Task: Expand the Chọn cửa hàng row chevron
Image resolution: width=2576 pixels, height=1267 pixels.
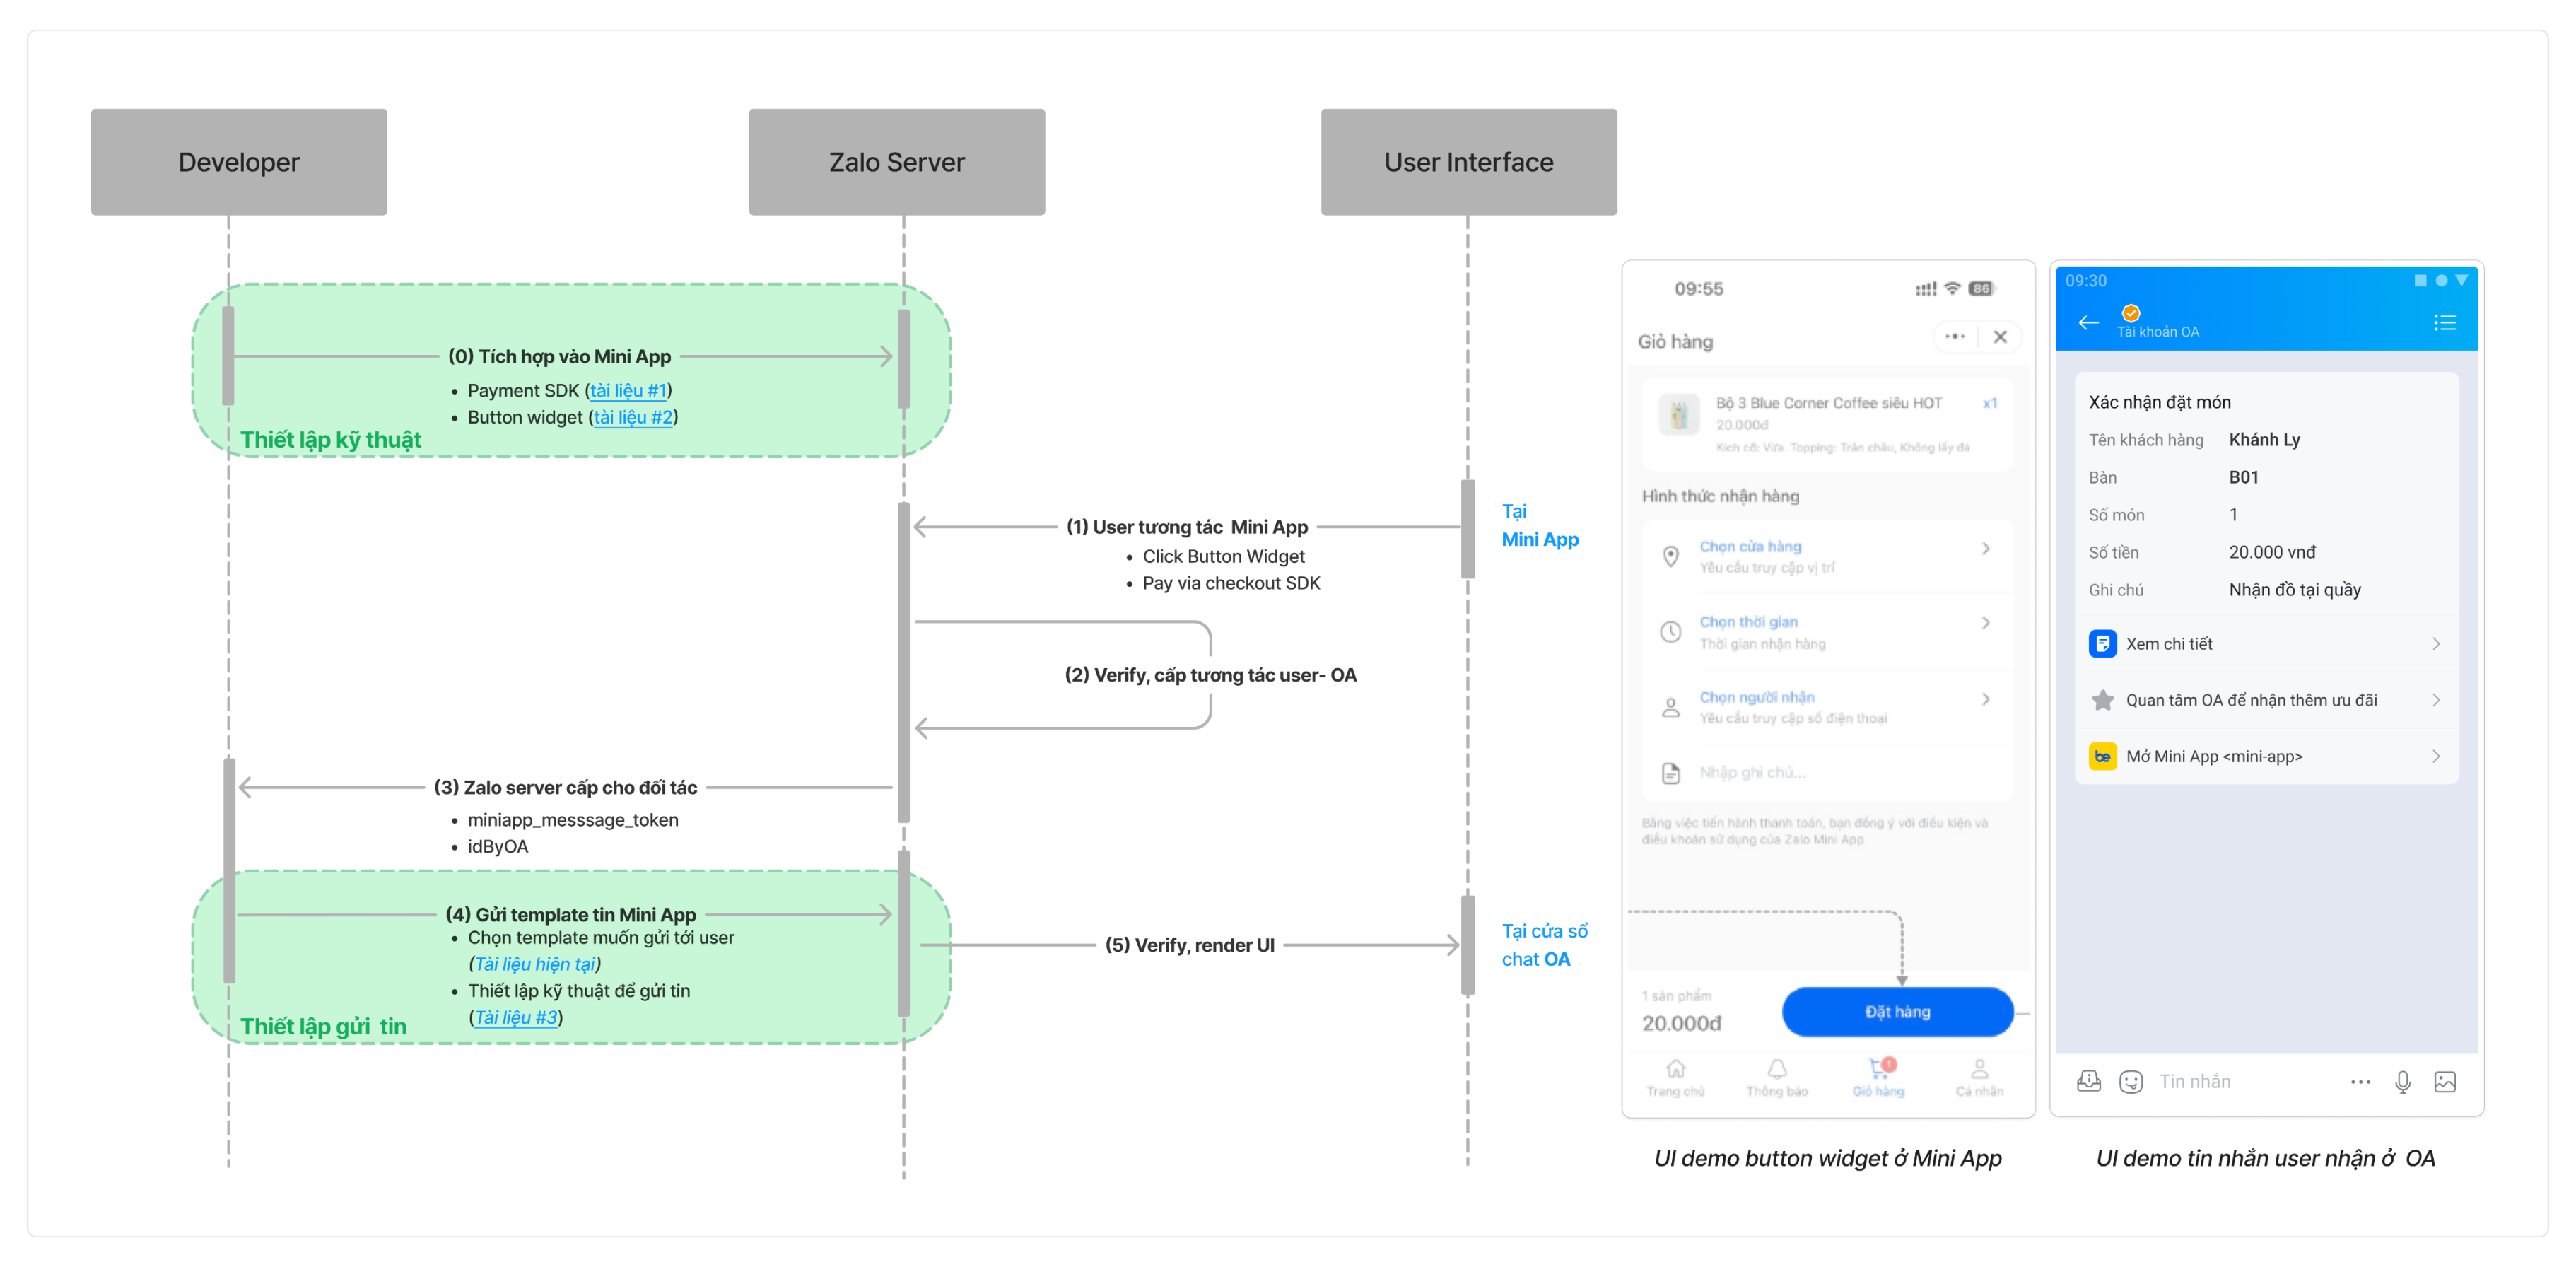Action: pyautogui.click(x=1986, y=548)
